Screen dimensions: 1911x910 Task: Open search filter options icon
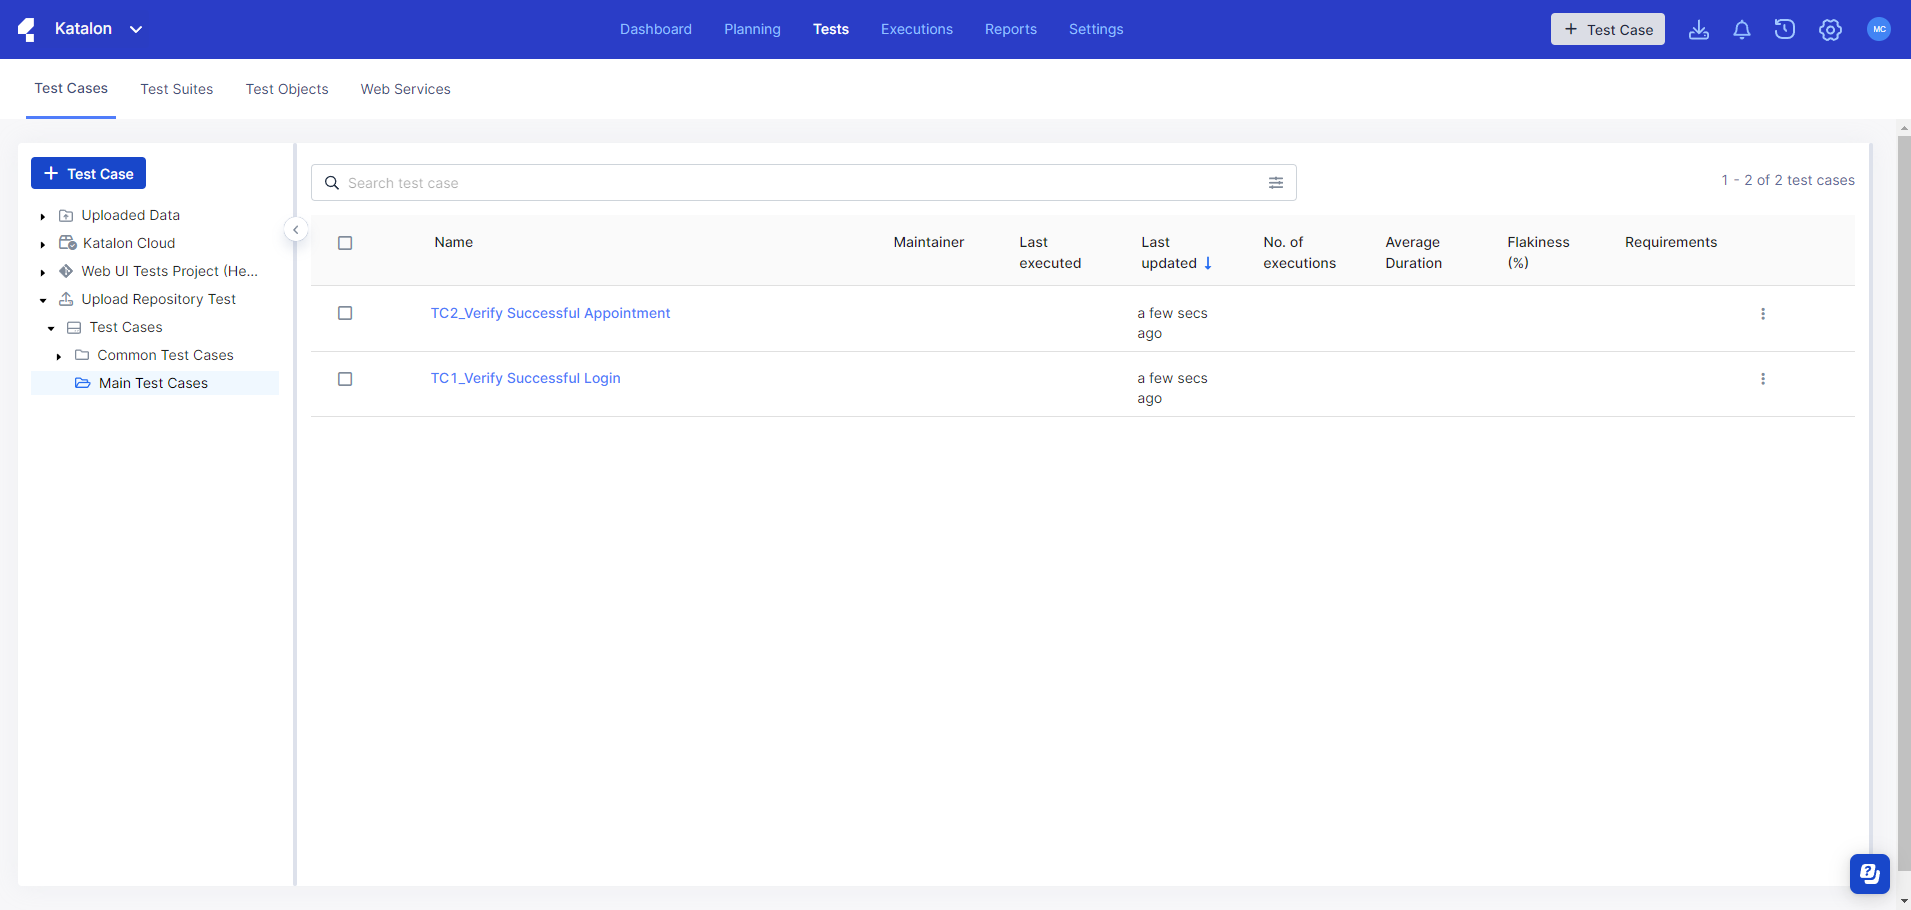tap(1275, 183)
